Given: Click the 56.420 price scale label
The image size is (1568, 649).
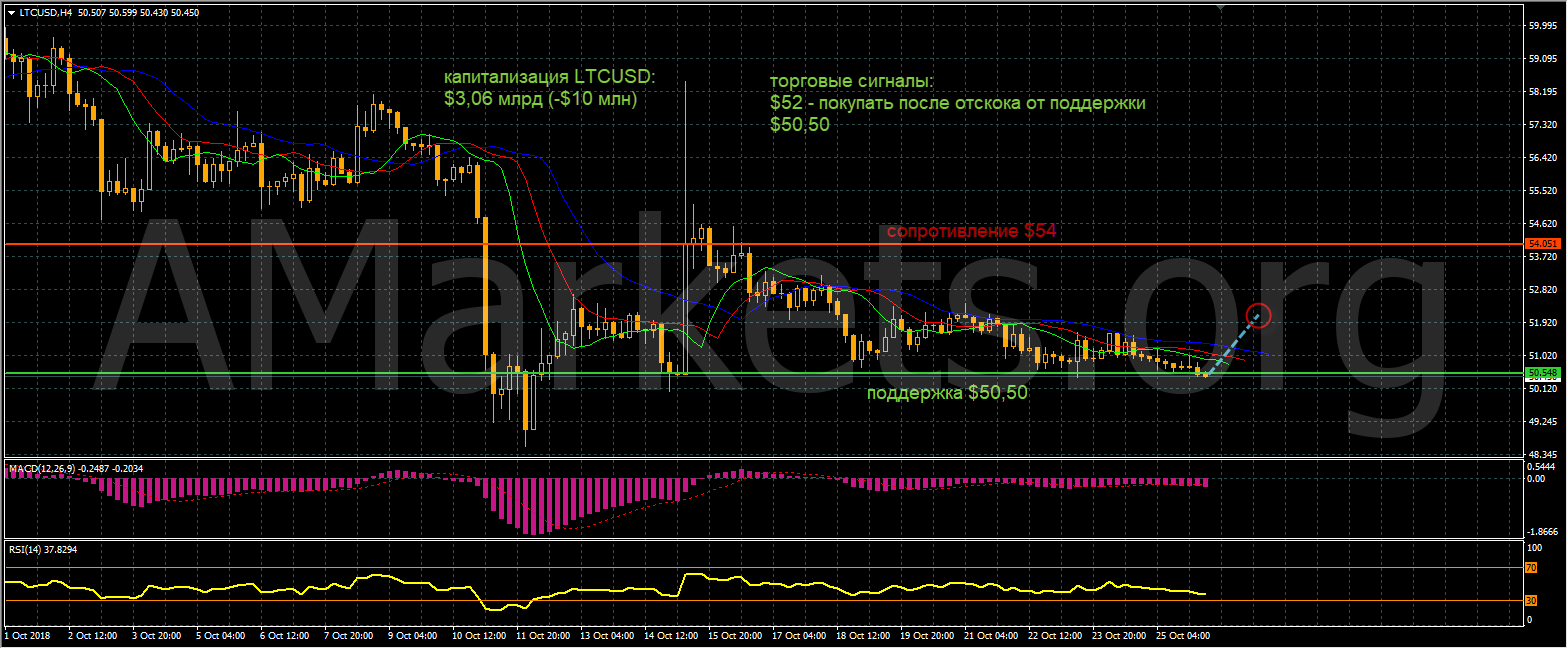Looking at the screenshot, I should 1541,158.
